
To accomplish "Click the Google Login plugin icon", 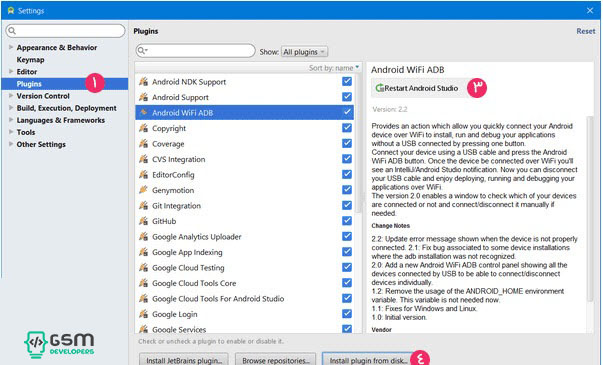I will (x=143, y=314).
